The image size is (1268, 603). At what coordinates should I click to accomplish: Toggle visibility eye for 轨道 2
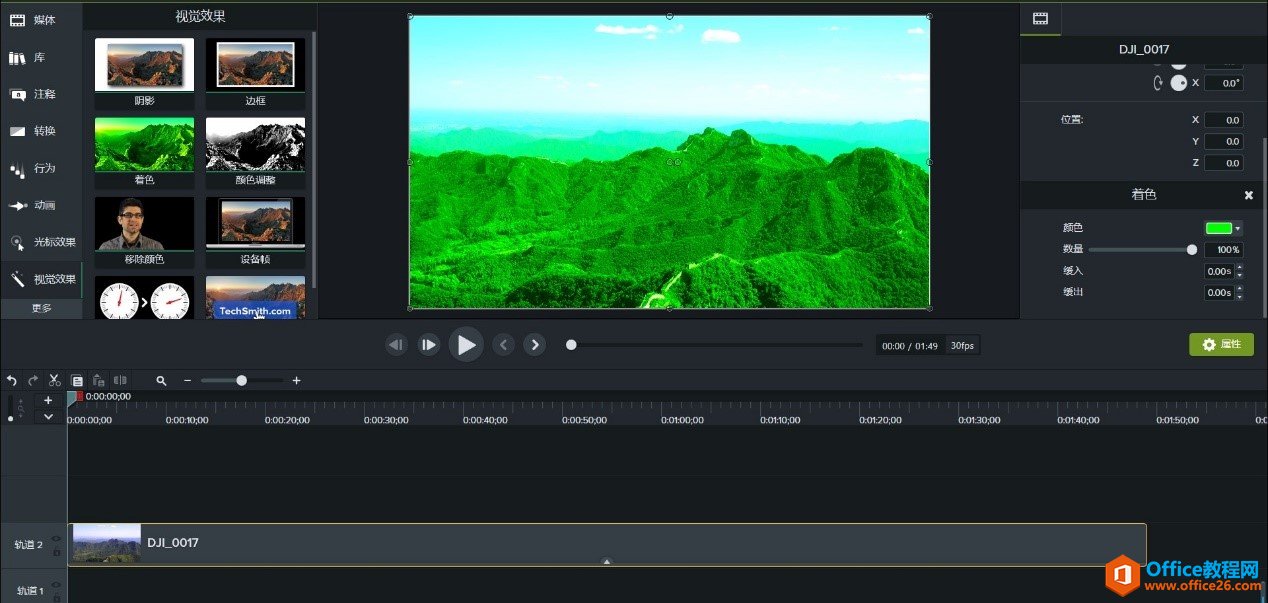coord(56,538)
